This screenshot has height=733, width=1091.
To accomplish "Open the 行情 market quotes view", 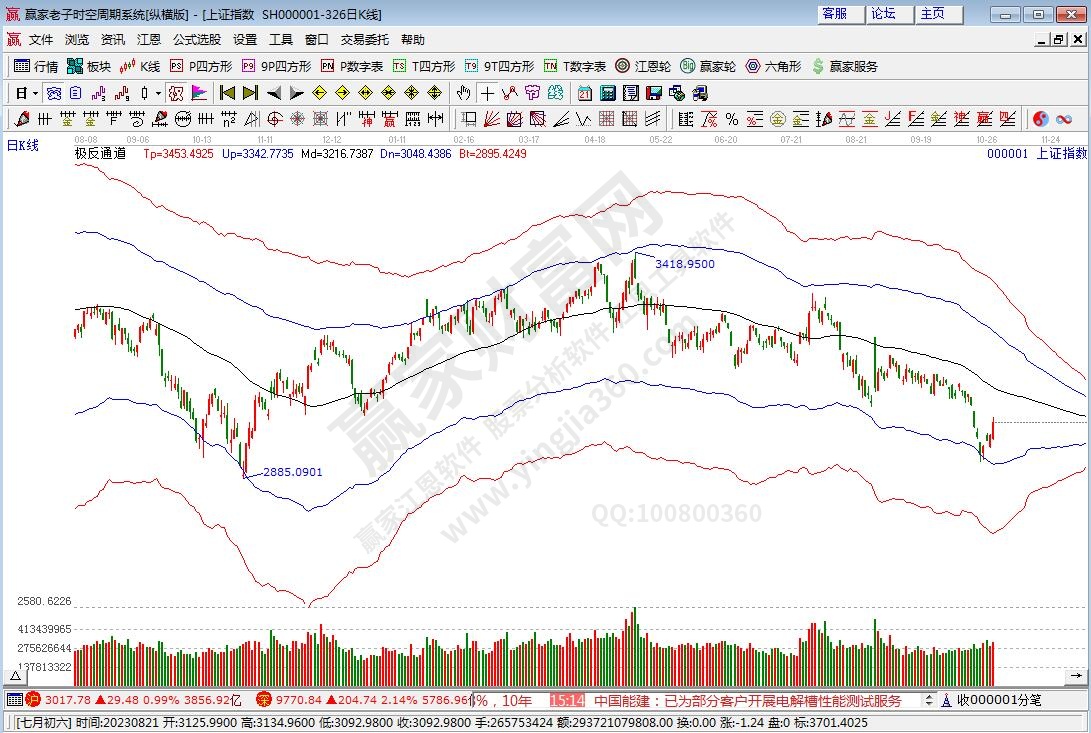I will coord(36,66).
